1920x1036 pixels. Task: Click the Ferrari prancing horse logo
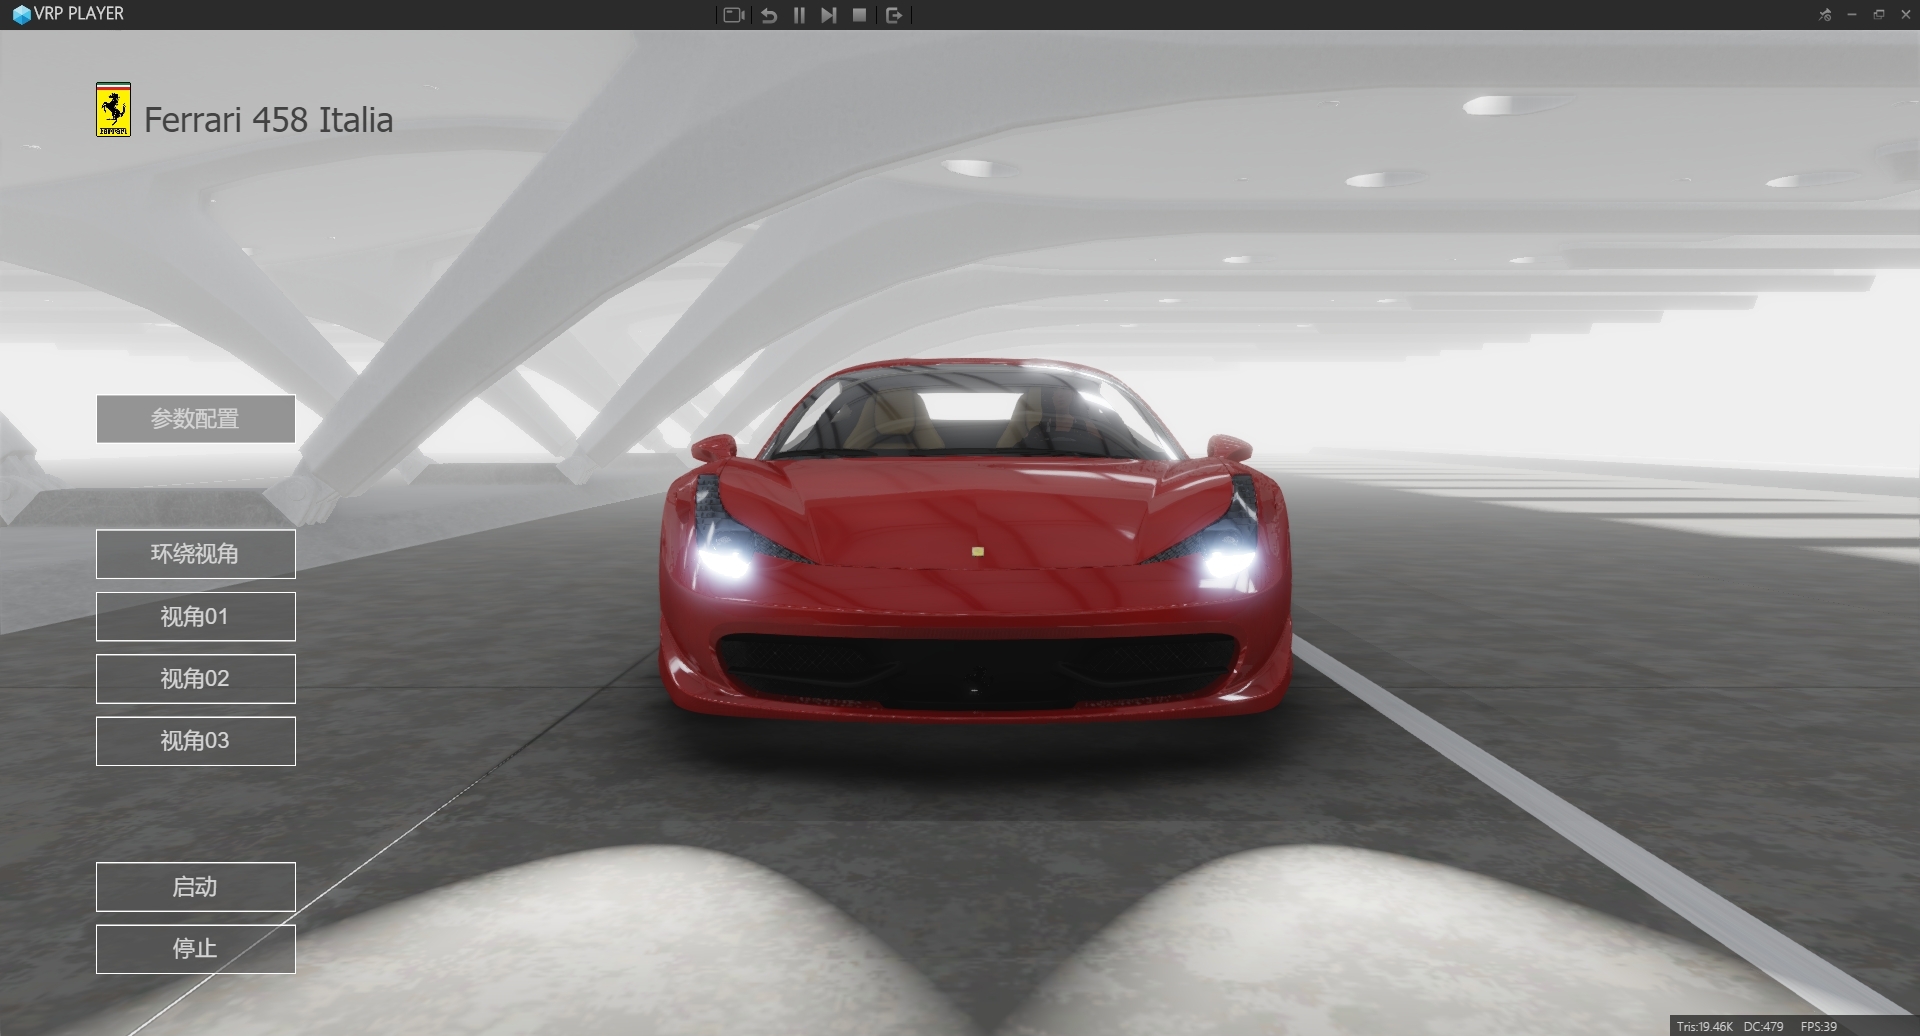pyautogui.click(x=113, y=110)
